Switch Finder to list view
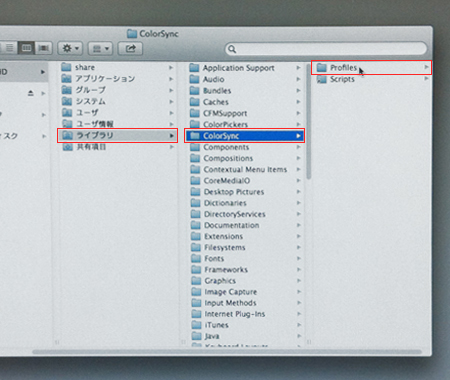The width and height of the screenshot is (450, 380). (x=9, y=48)
